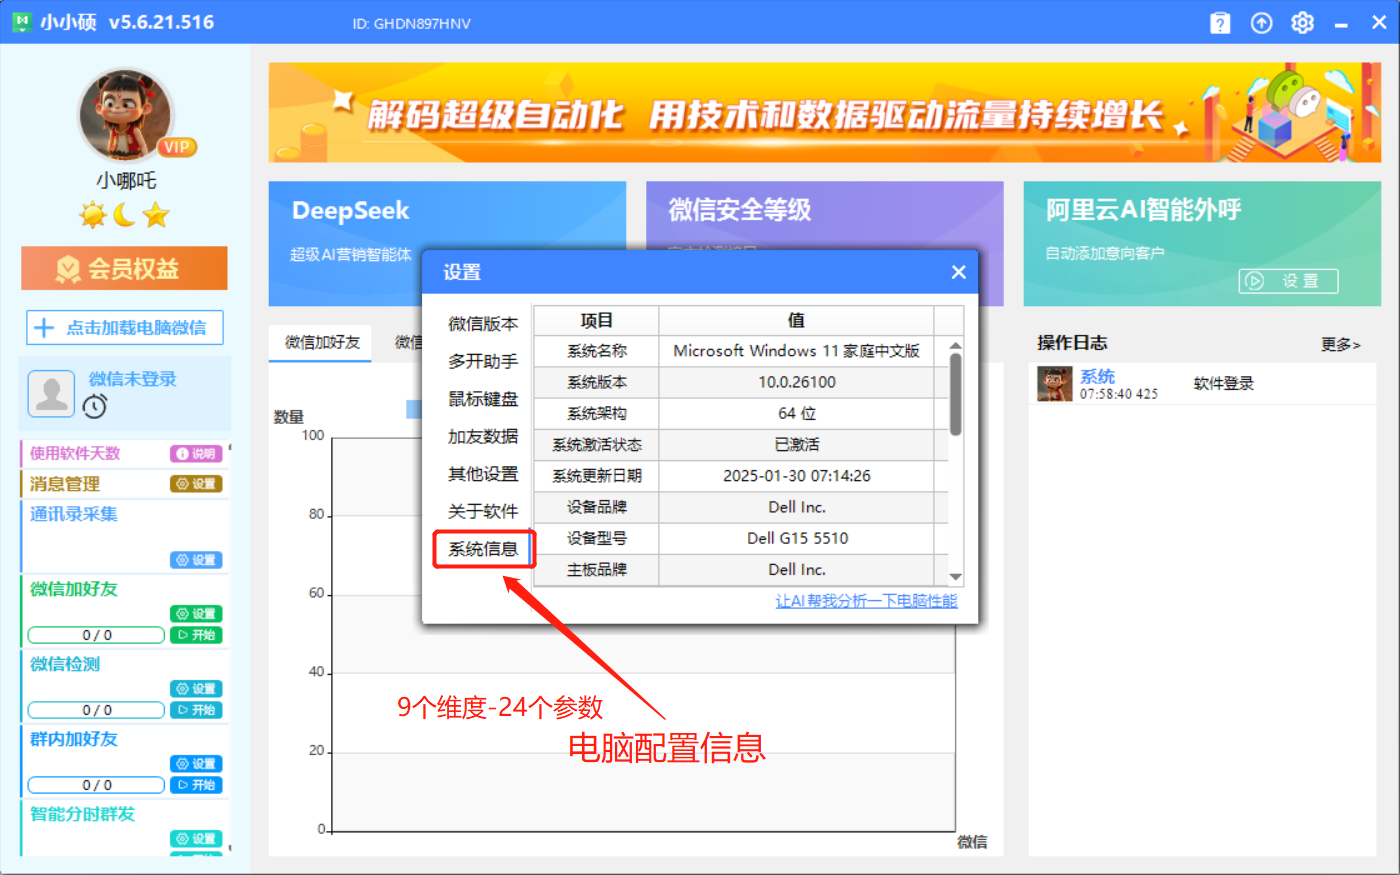Click 让AI帮我分析一下电脑性能 link
The image size is (1400, 875).
tap(866, 601)
